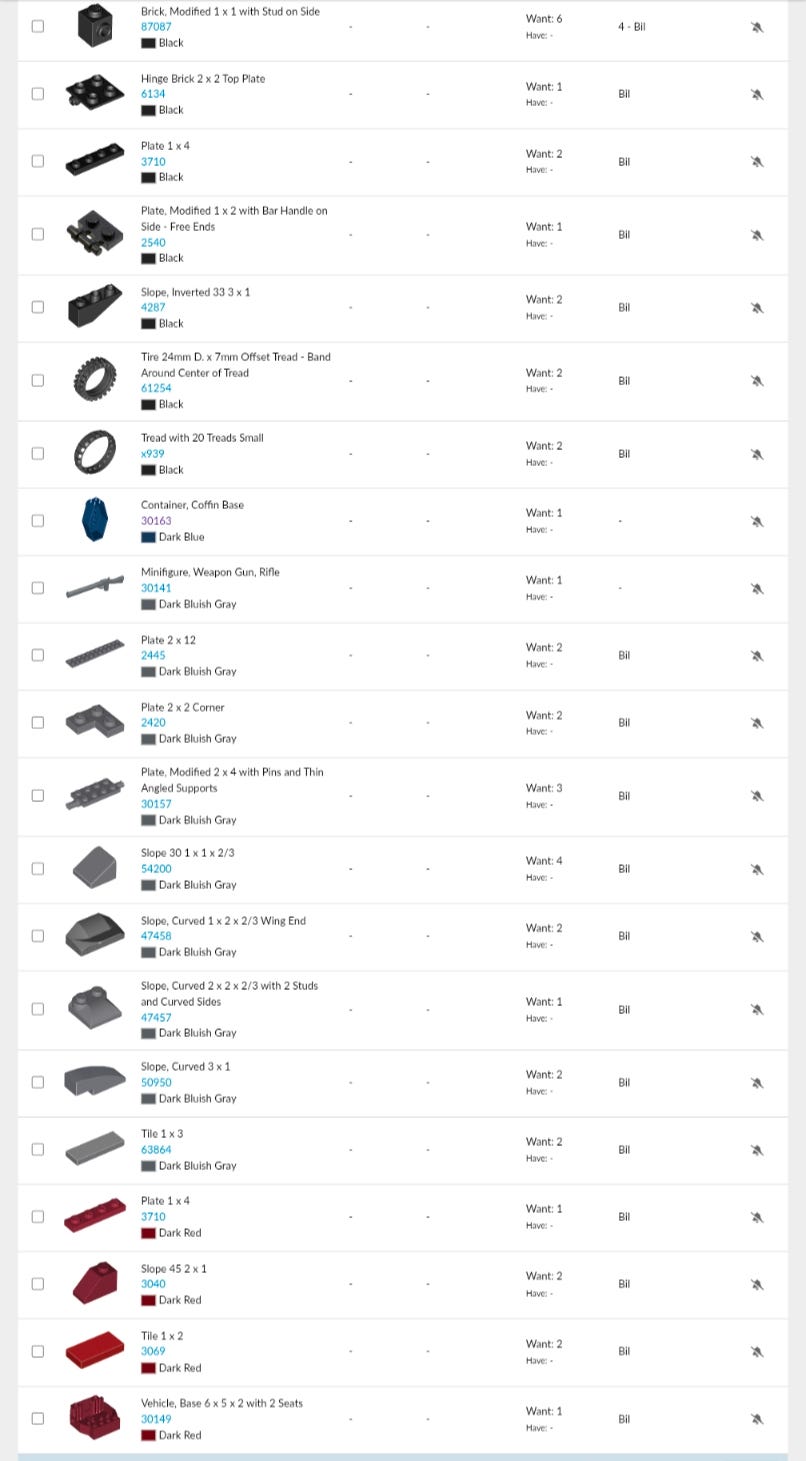Screen dimensions: 806x1461
Task: Select the Tire 24mm D. x 7mm row checkbox
Action: [38, 380]
